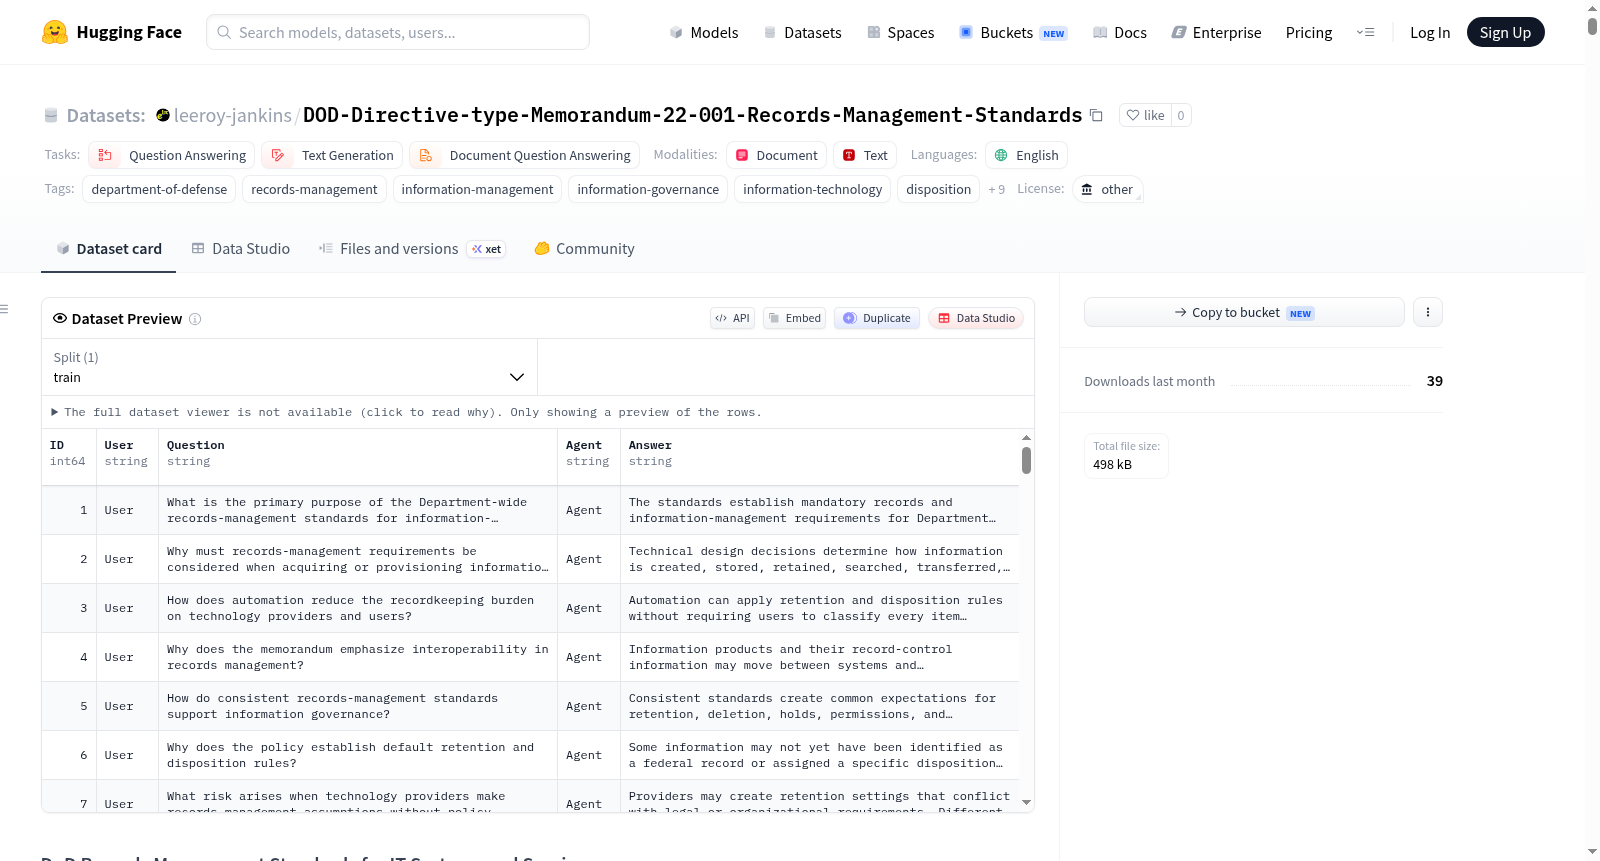Click the Log In link

pos(1430,32)
